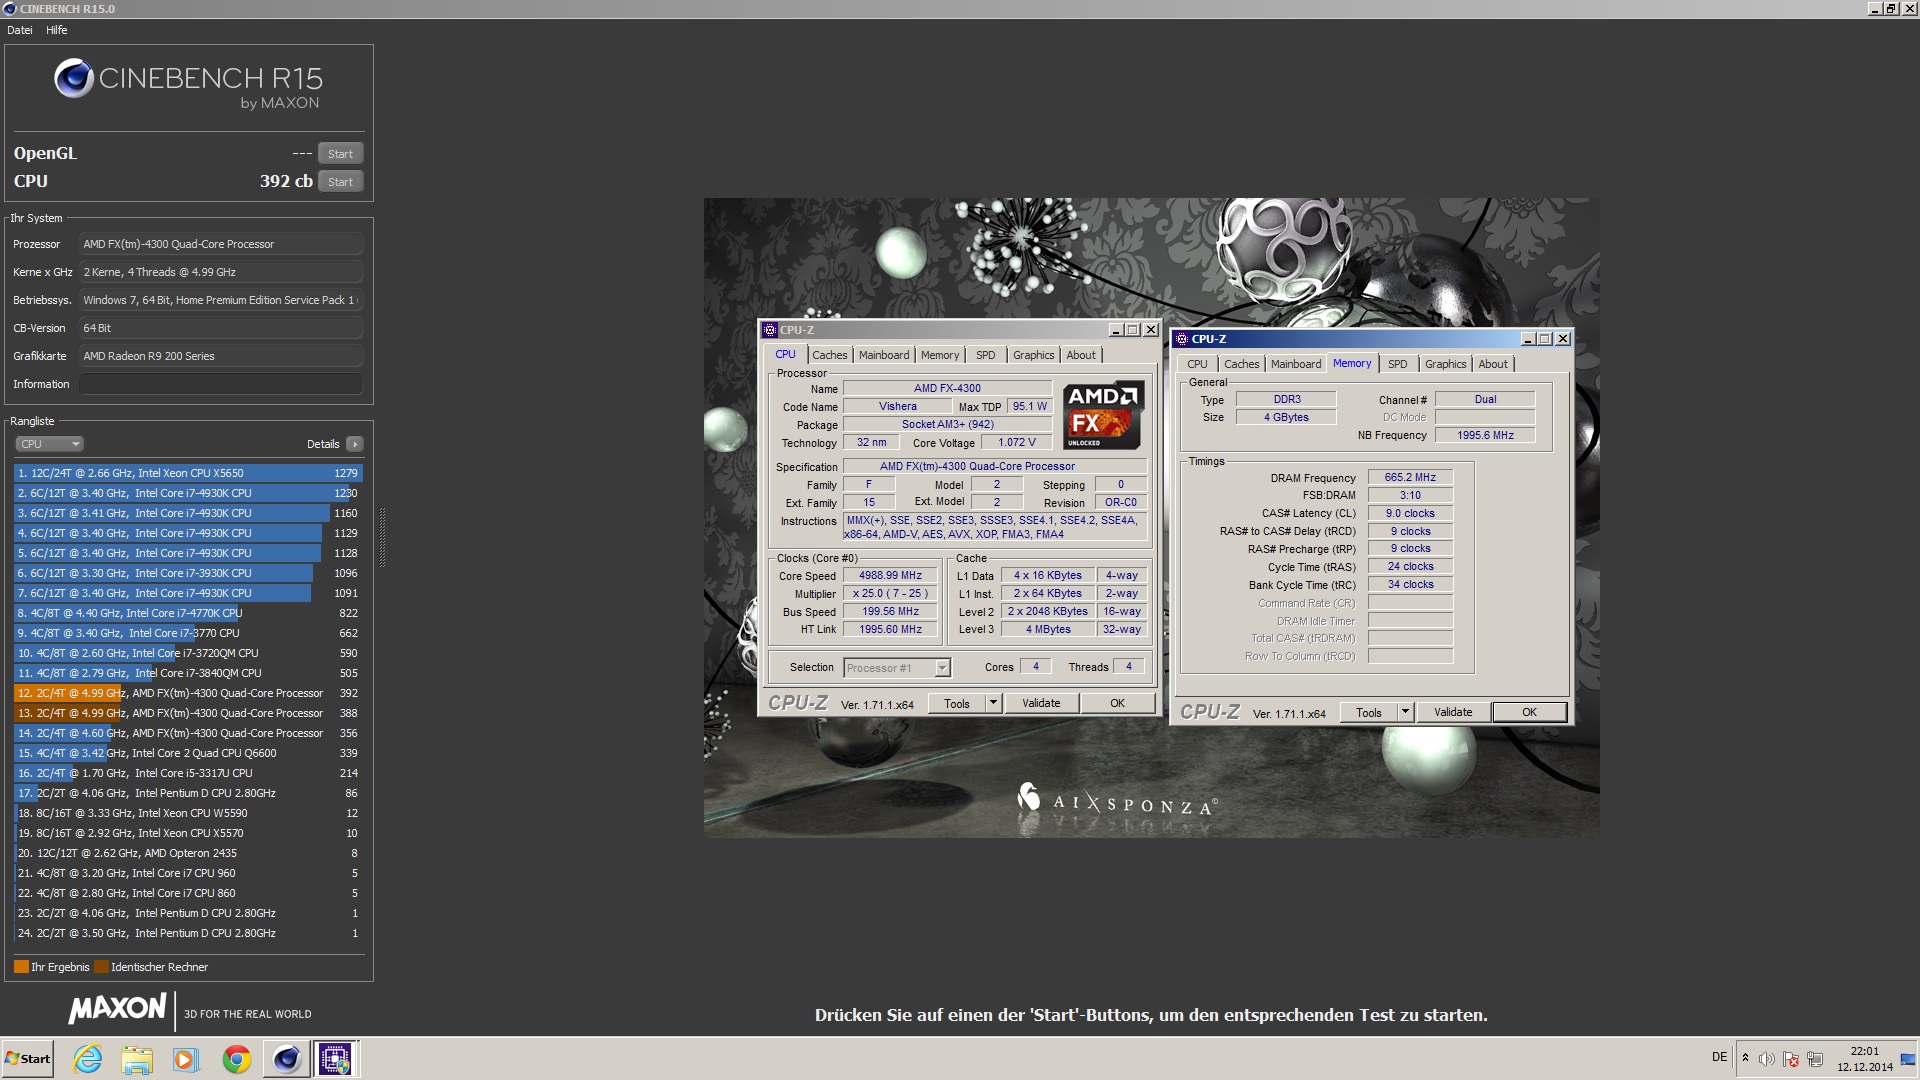Viewport: 1920px width, 1080px height.
Task: Open Caches tab in right CPU-Z window
Action: [1241, 364]
